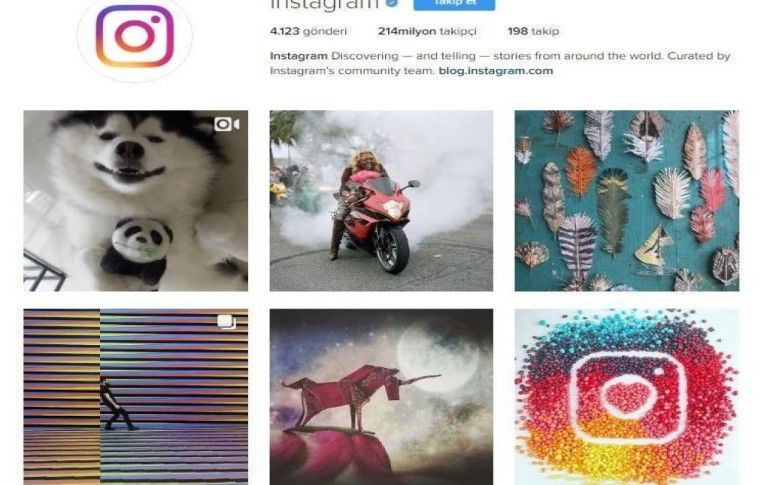Open the dancer on striped background post

pyautogui.click(x=136, y=397)
